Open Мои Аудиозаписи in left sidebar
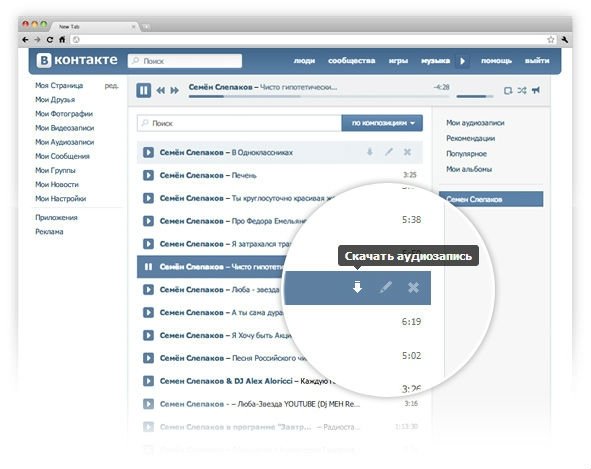The height and width of the screenshot is (469, 591). [64, 142]
